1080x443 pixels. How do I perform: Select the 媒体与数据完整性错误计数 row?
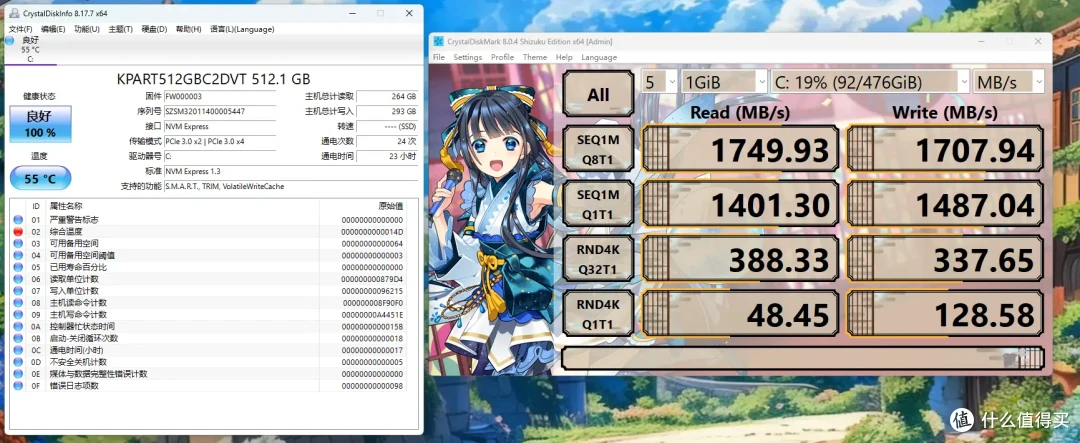(208, 374)
